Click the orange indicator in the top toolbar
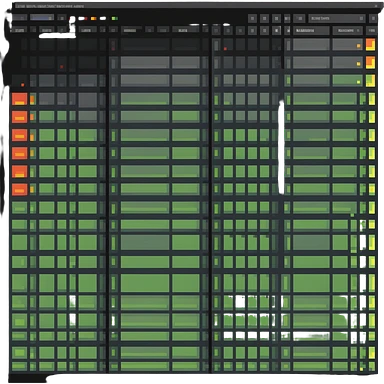The image size is (384, 384). click(x=94, y=19)
